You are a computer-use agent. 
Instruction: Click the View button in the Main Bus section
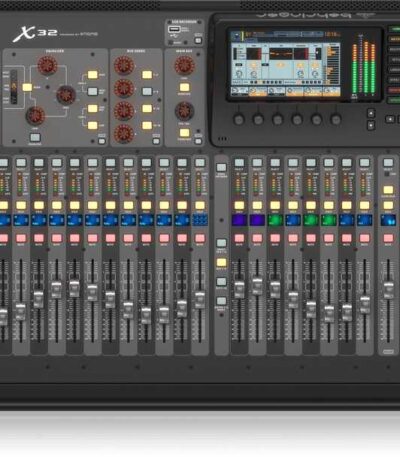tap(198, 141)
